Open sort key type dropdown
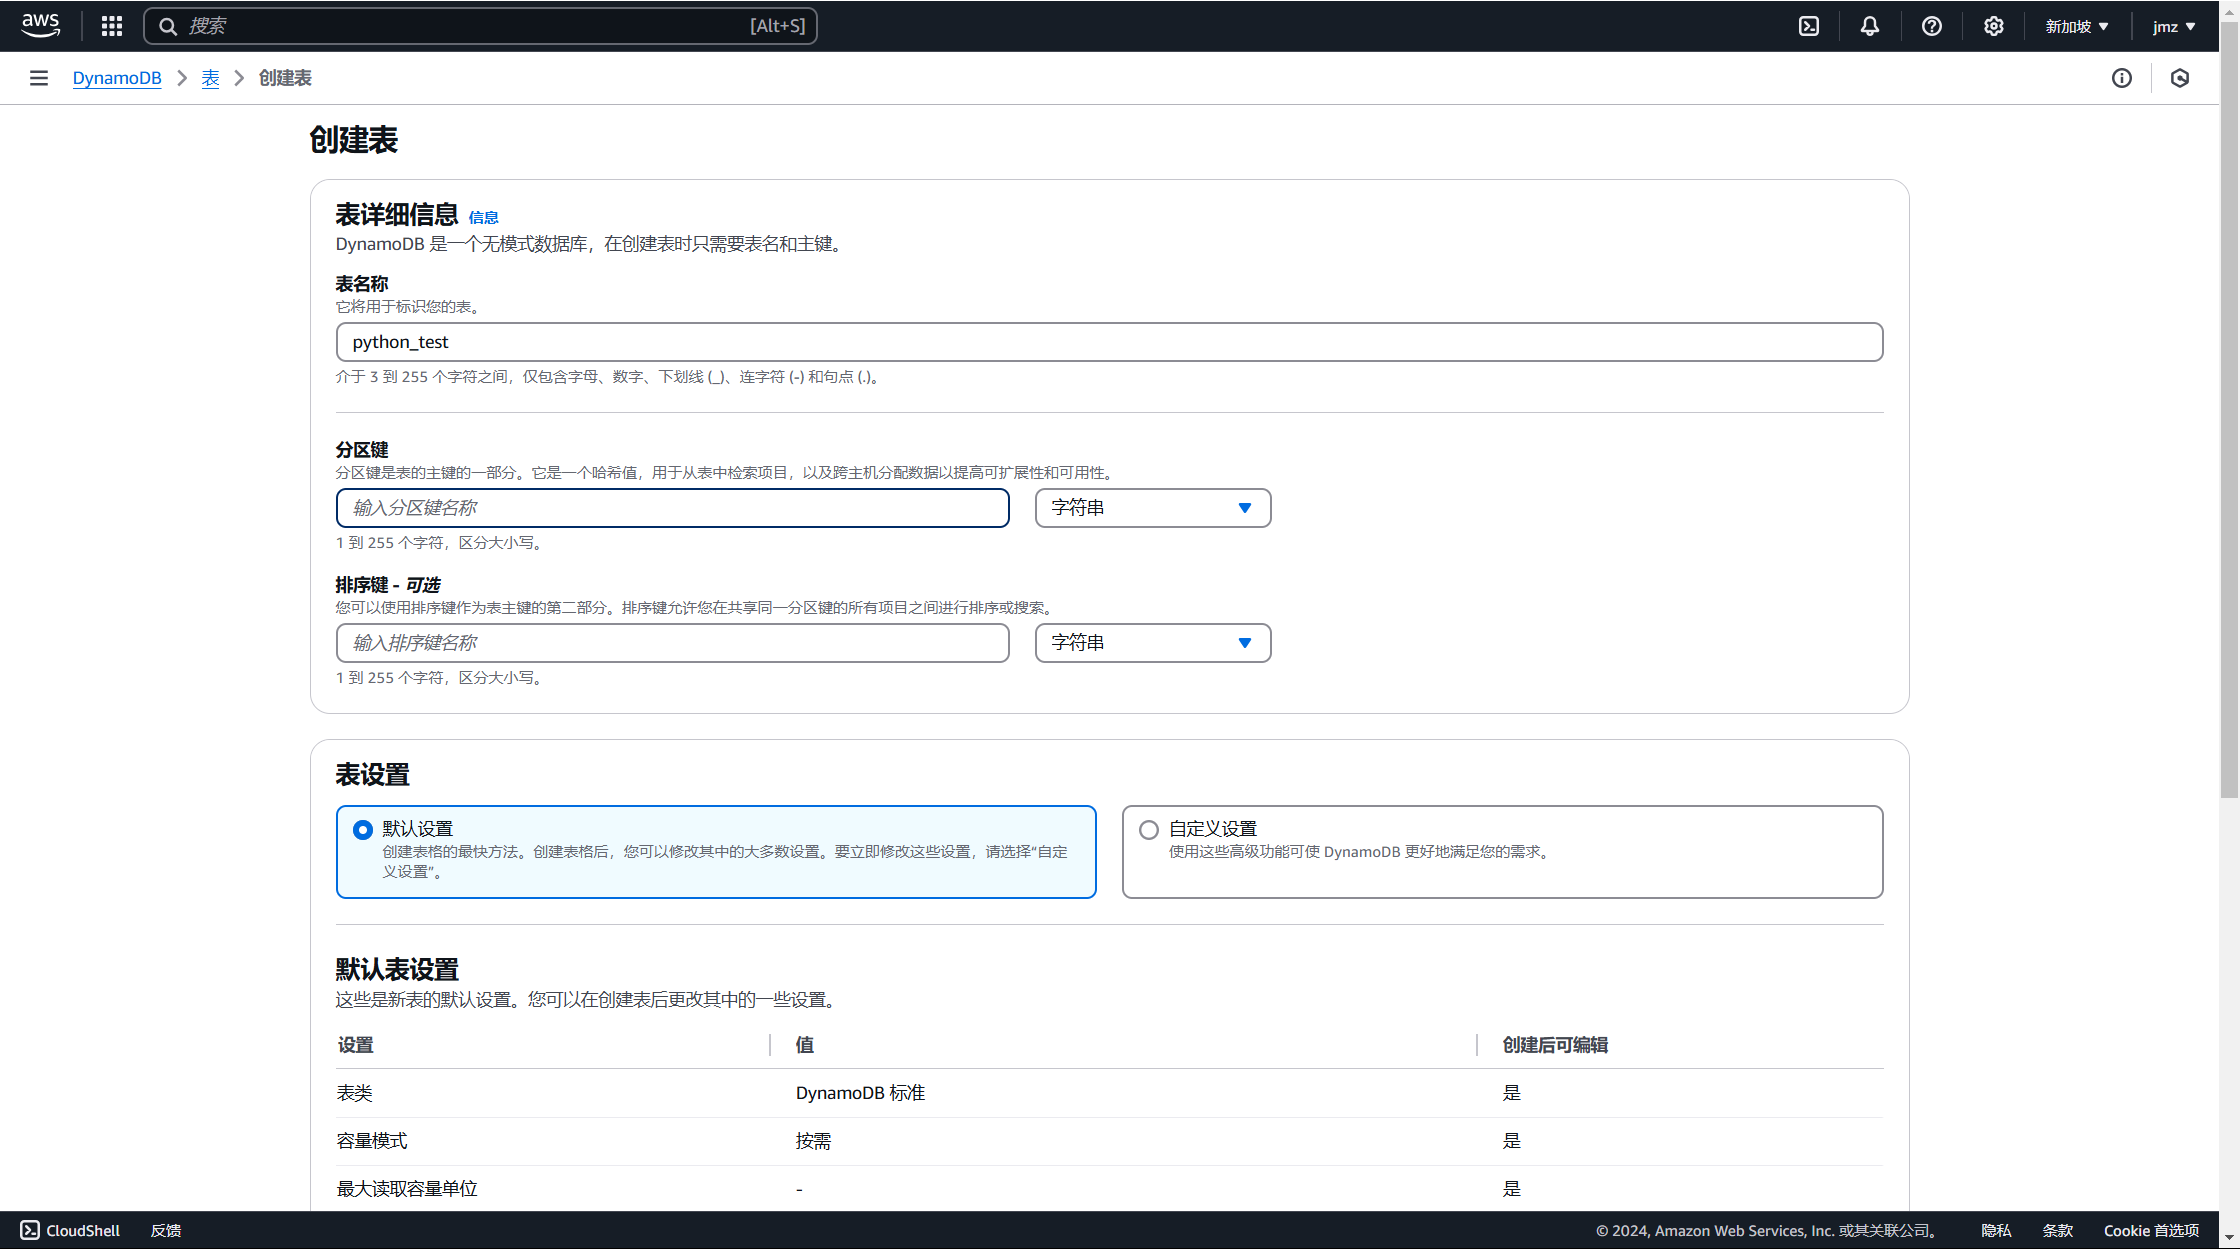This screenshot has width=2240, height=1249. coord(1153,643)
